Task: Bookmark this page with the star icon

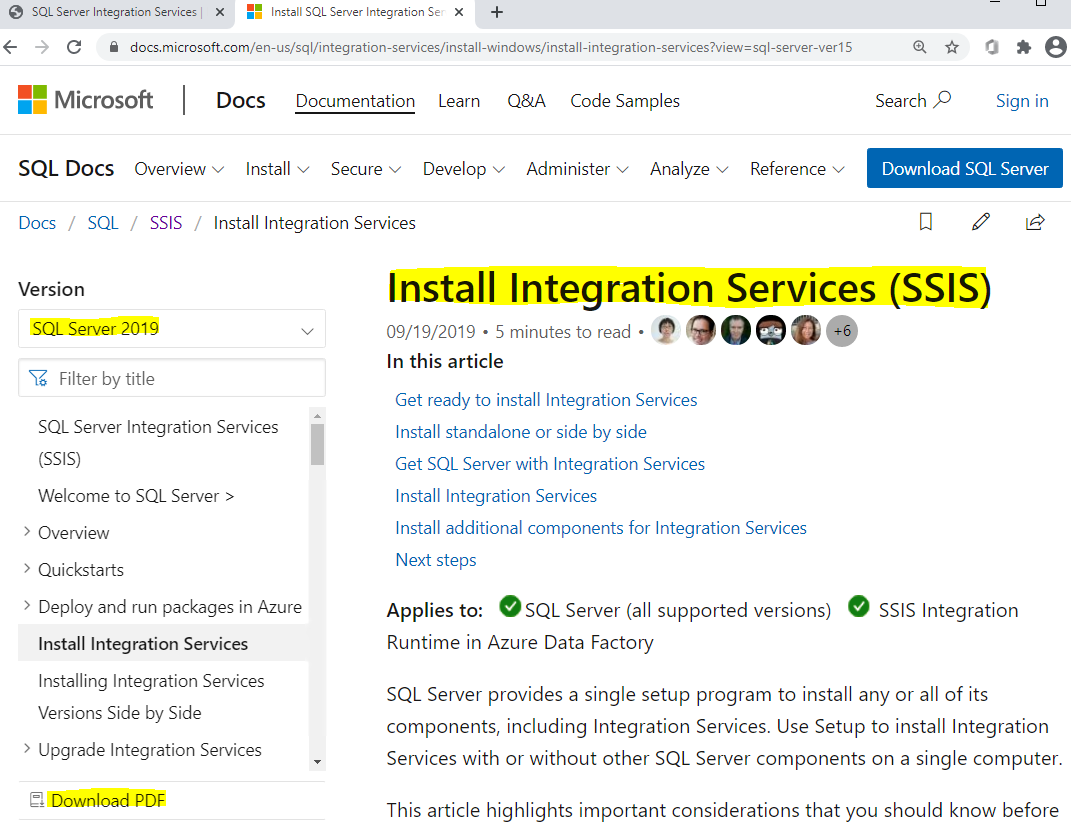Action: [x=951, y=47]
